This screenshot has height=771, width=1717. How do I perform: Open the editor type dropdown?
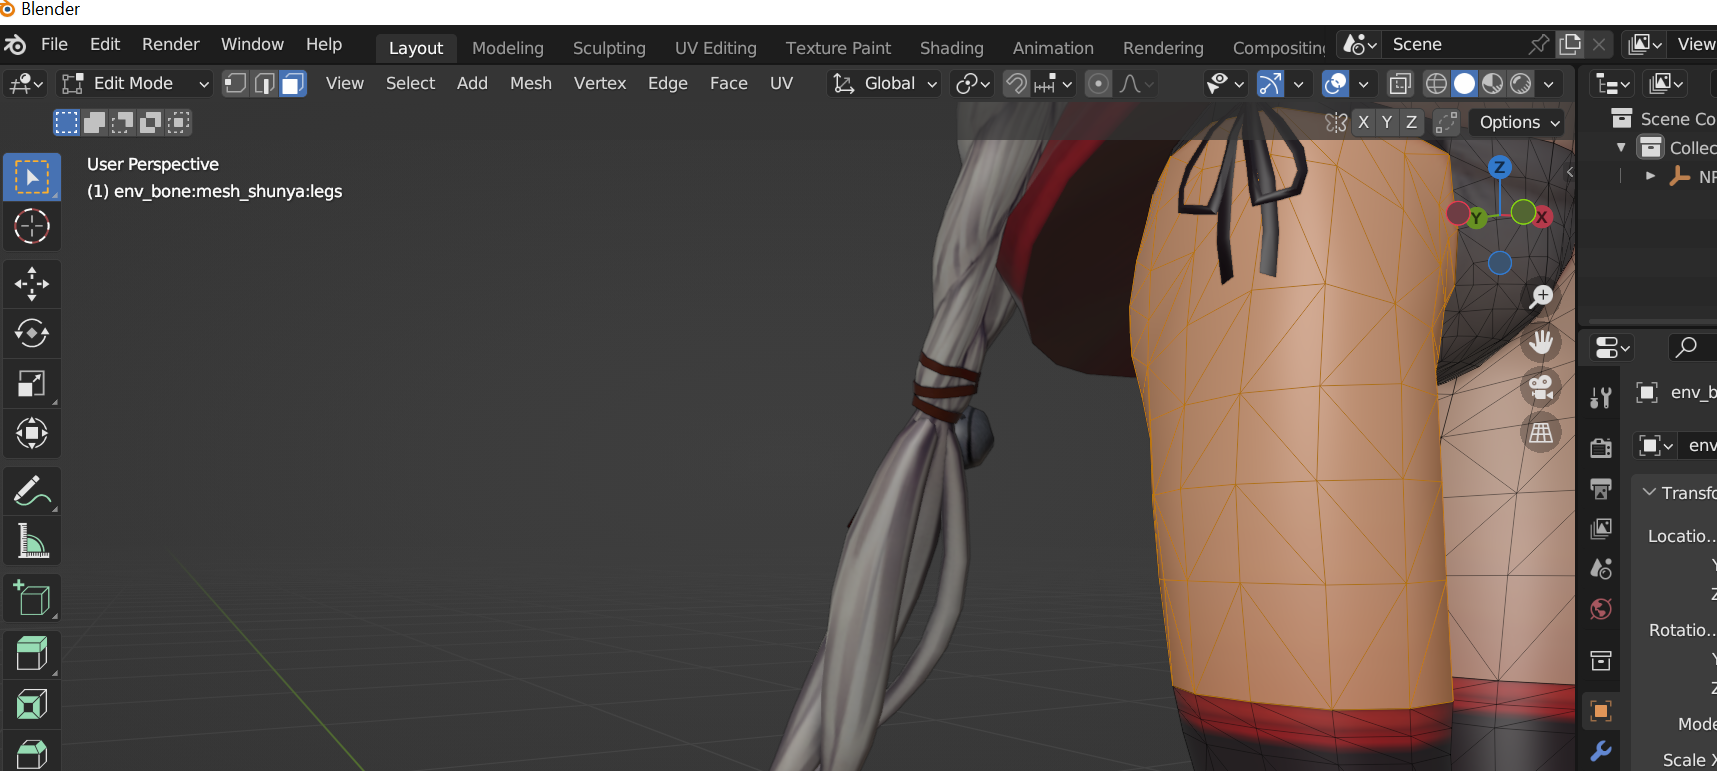tap(26, 83)
